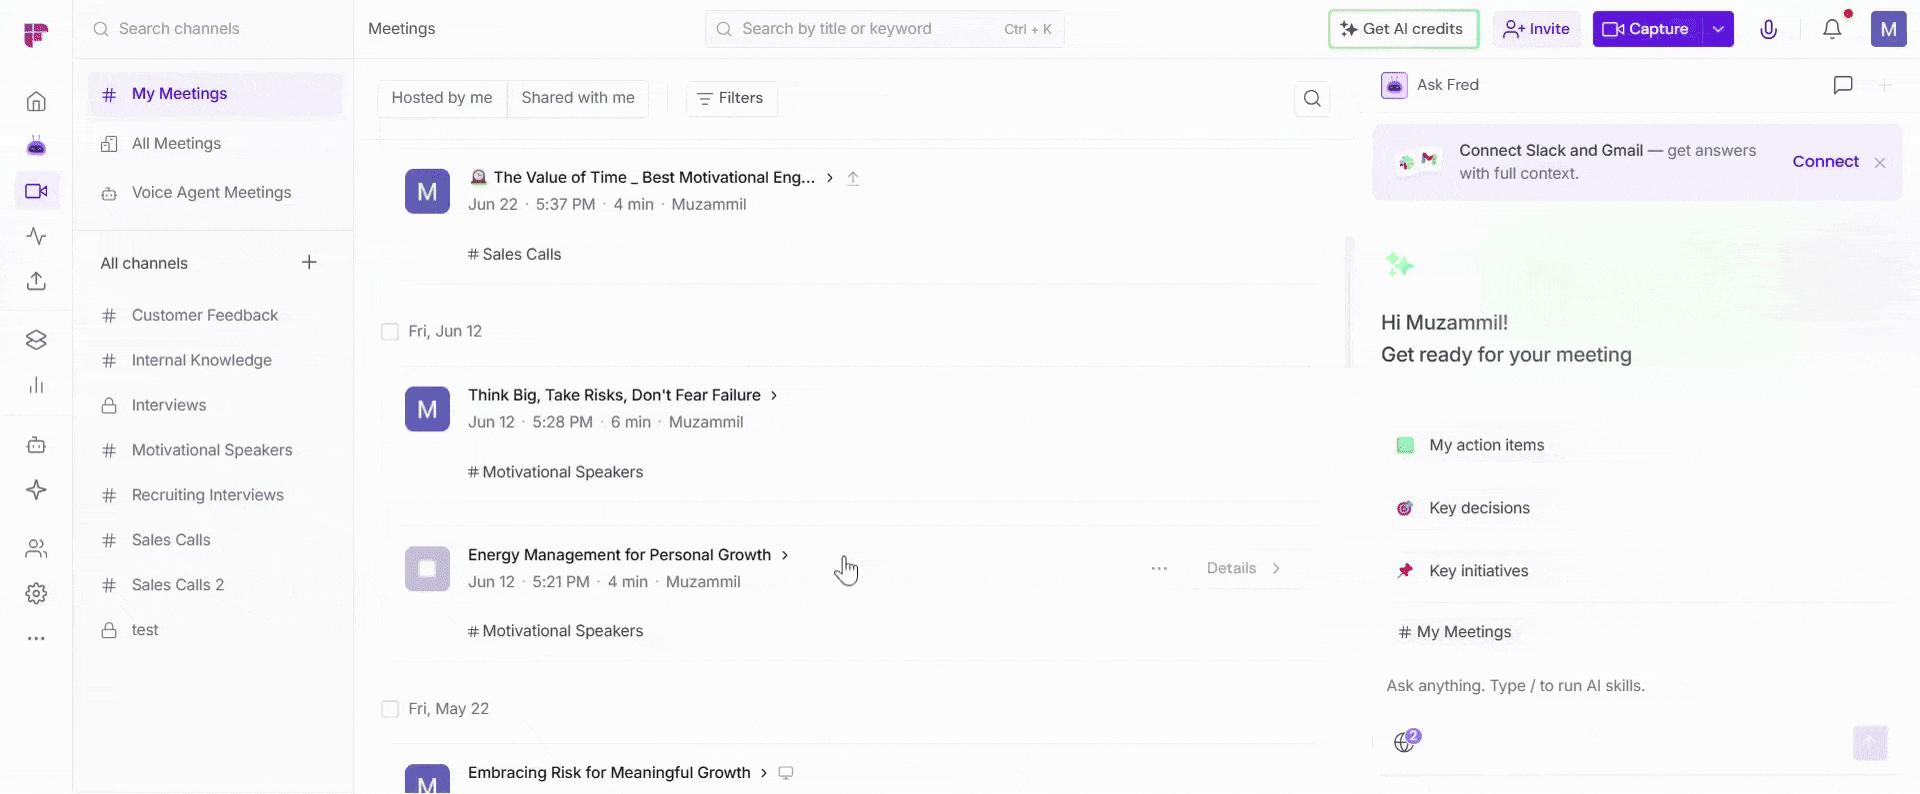The image size is (1920, 794).
Task: Open the team members rail icon
Action: 36,548
